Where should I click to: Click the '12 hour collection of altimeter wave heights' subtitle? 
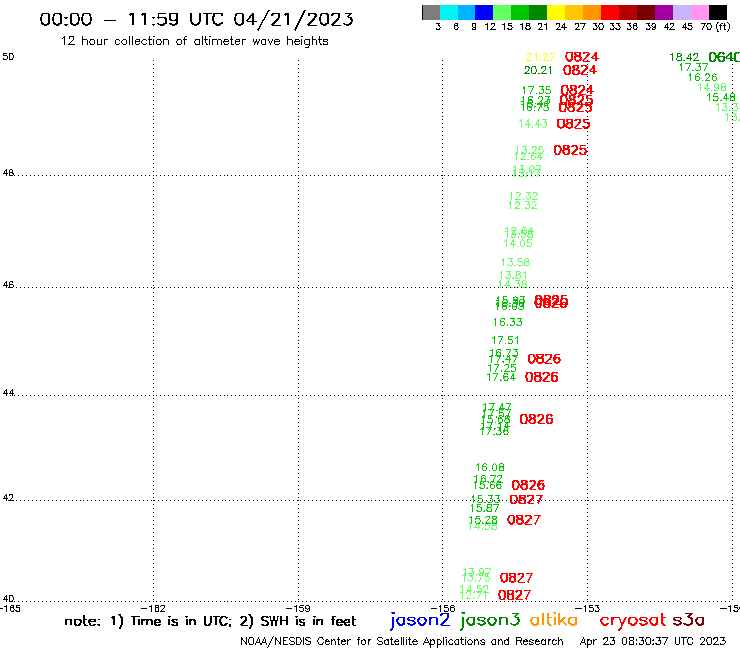[194, 41]
